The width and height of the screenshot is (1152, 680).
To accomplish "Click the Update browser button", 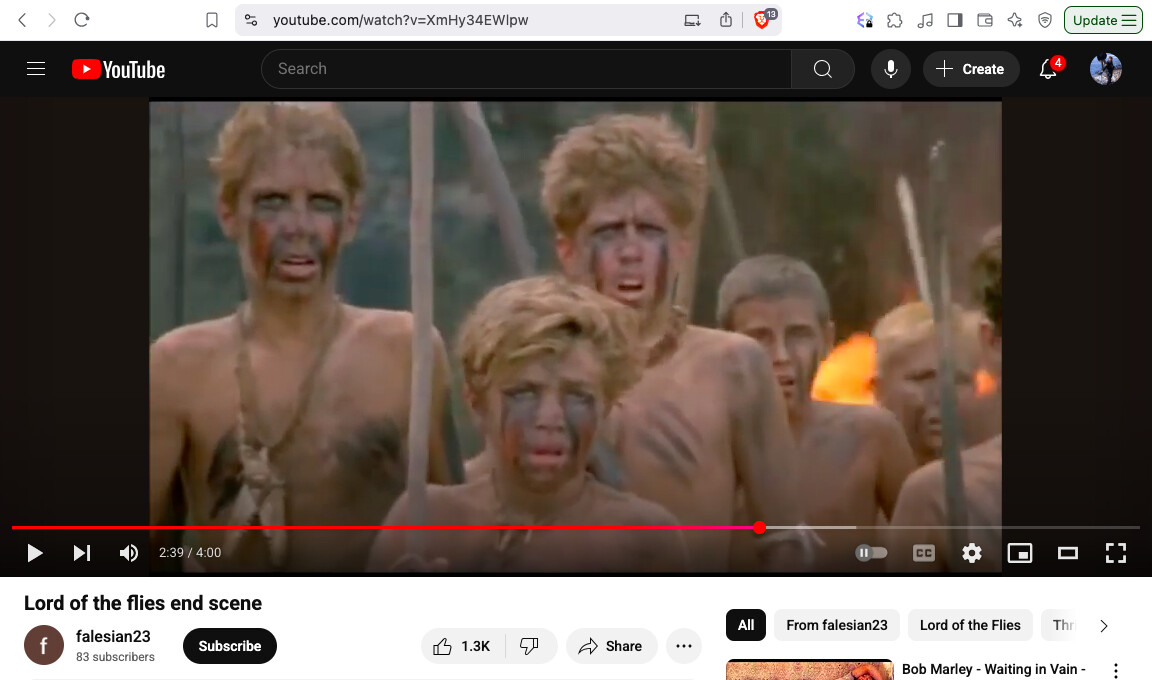I will click(1103, 20).
